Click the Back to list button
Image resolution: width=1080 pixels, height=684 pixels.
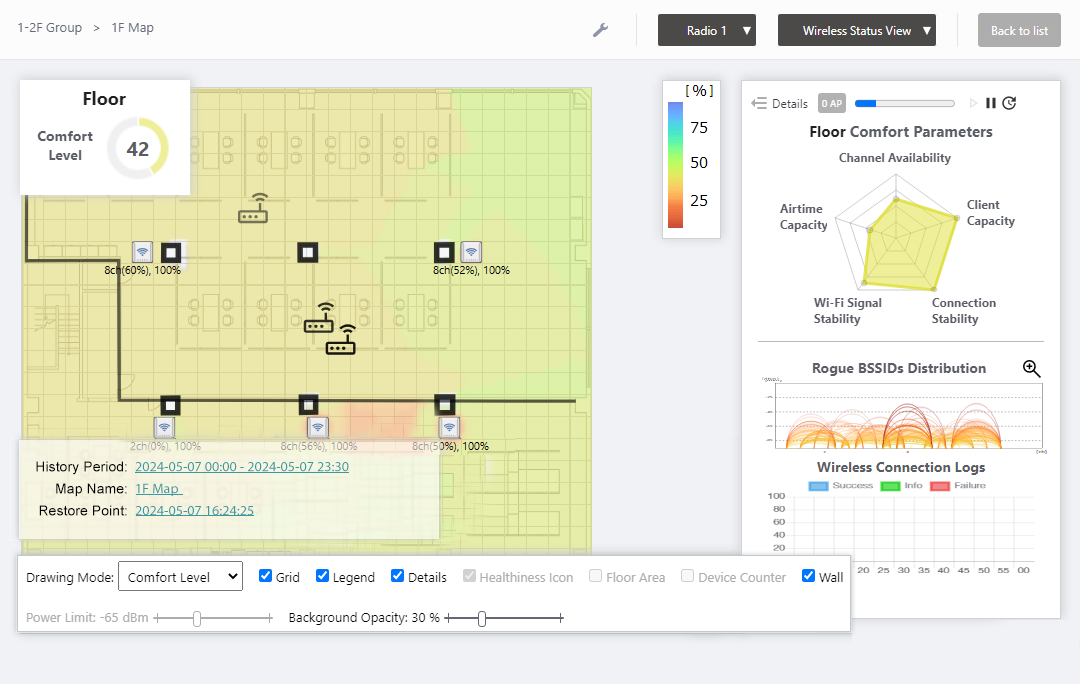coord(1019,30)
